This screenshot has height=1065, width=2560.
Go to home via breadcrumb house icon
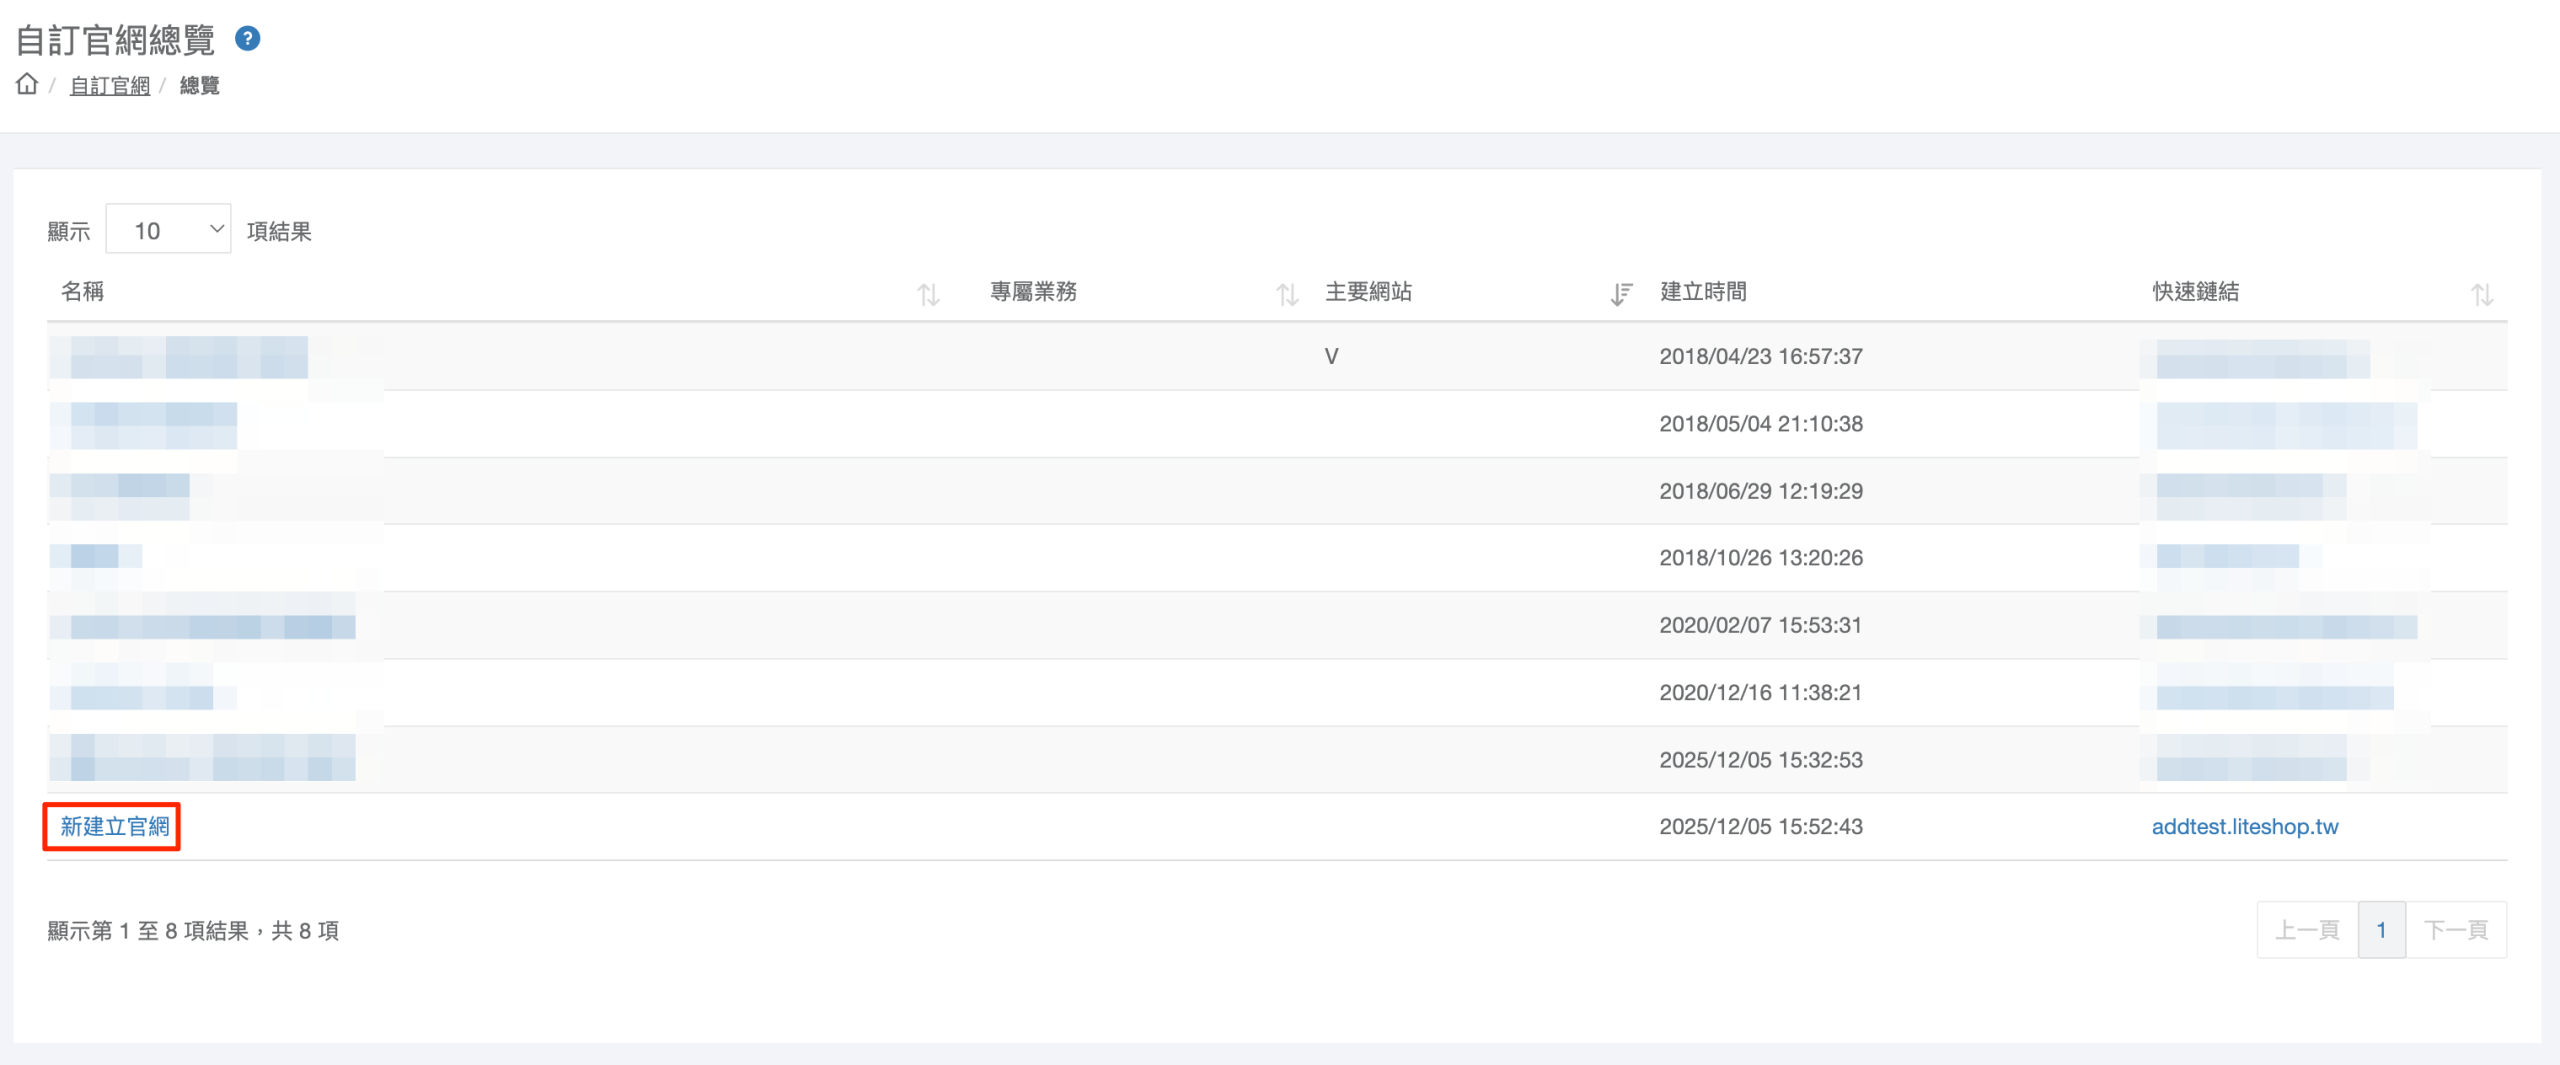(27, 85)
